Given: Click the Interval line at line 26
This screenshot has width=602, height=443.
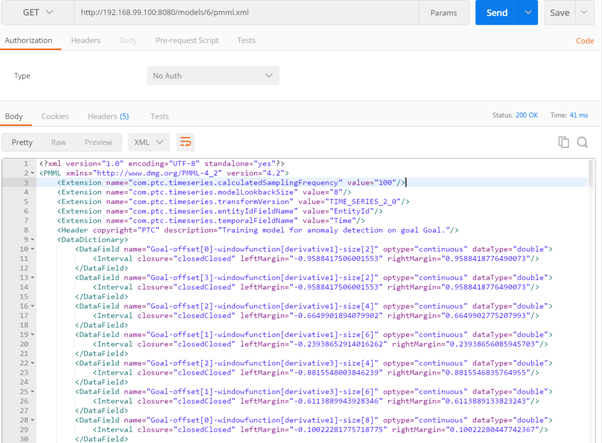Looking at the screenshot, I should point(316,401).
